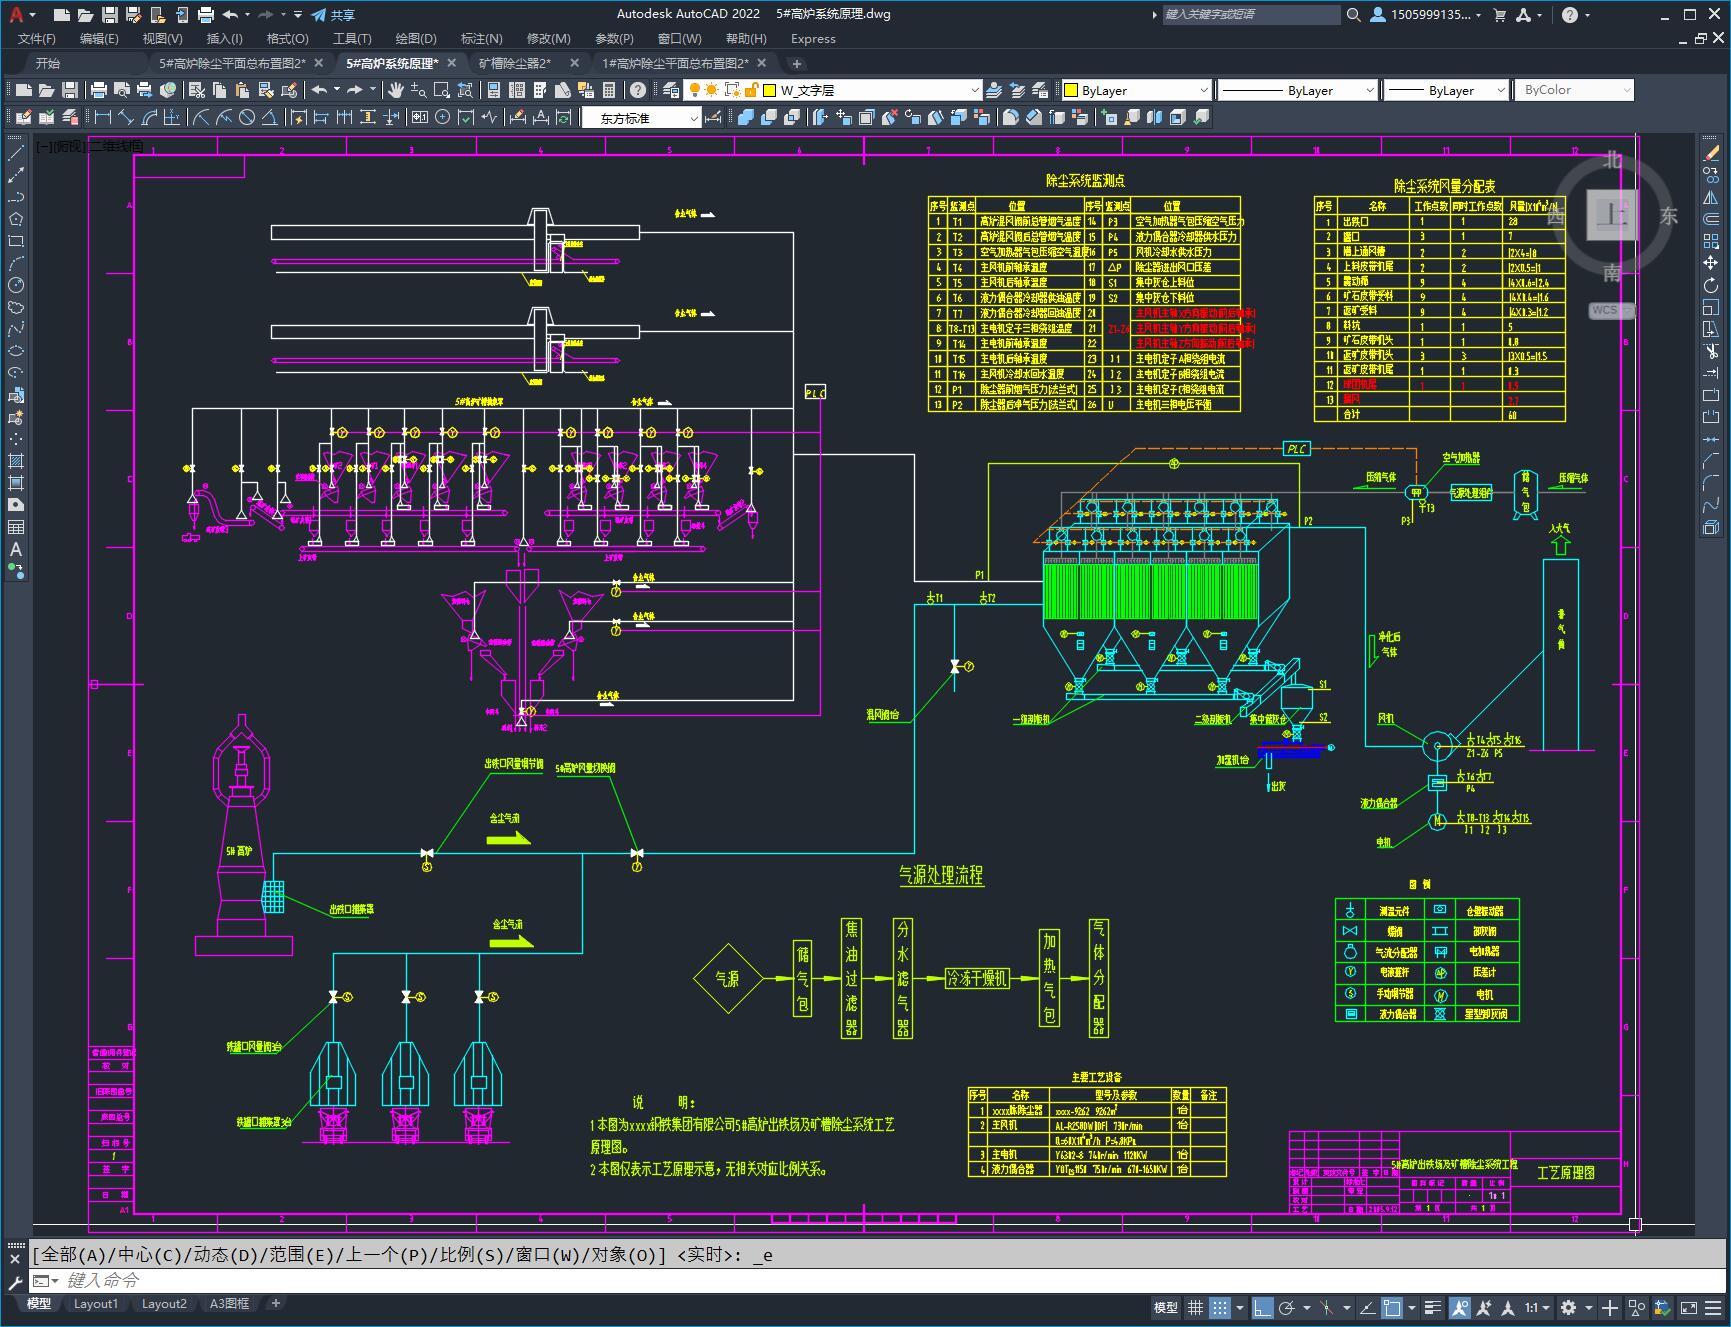The image size is (1731, 1327).
Task: Open the annotation scale 1:1 dropdown
Action: tap(1538, 1307)
